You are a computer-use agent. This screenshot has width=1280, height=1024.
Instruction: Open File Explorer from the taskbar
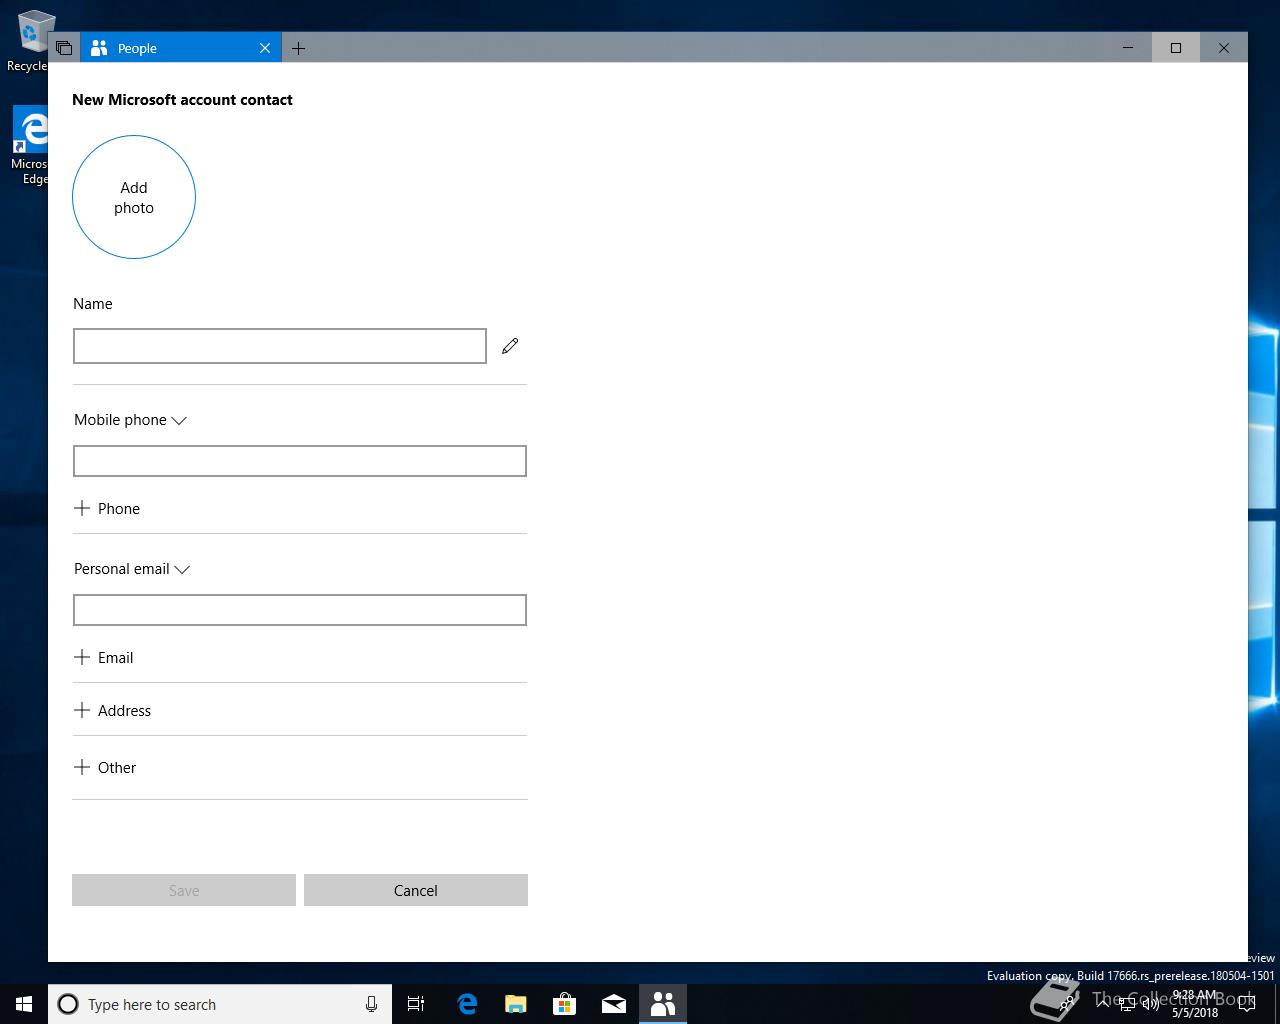click(x=515, y=1004)
